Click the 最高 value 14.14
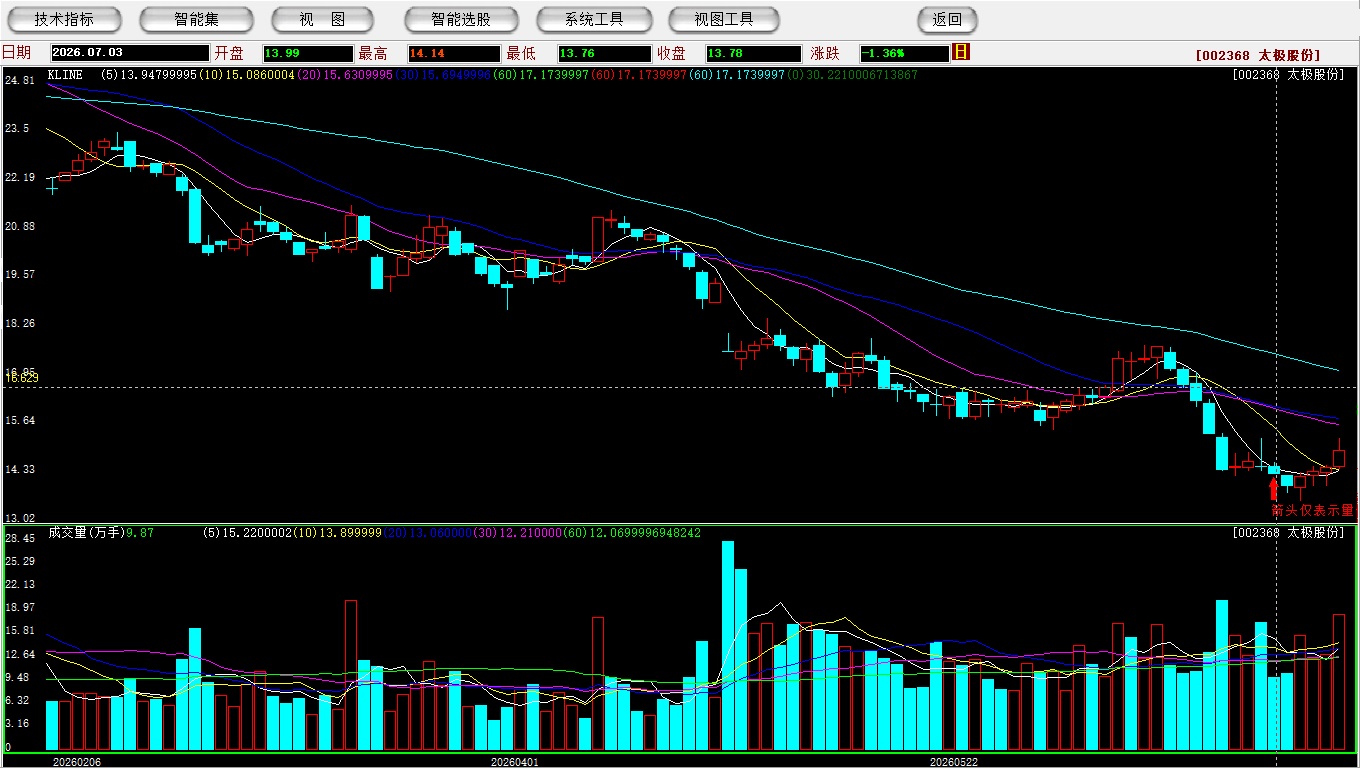 coord(453,53)
